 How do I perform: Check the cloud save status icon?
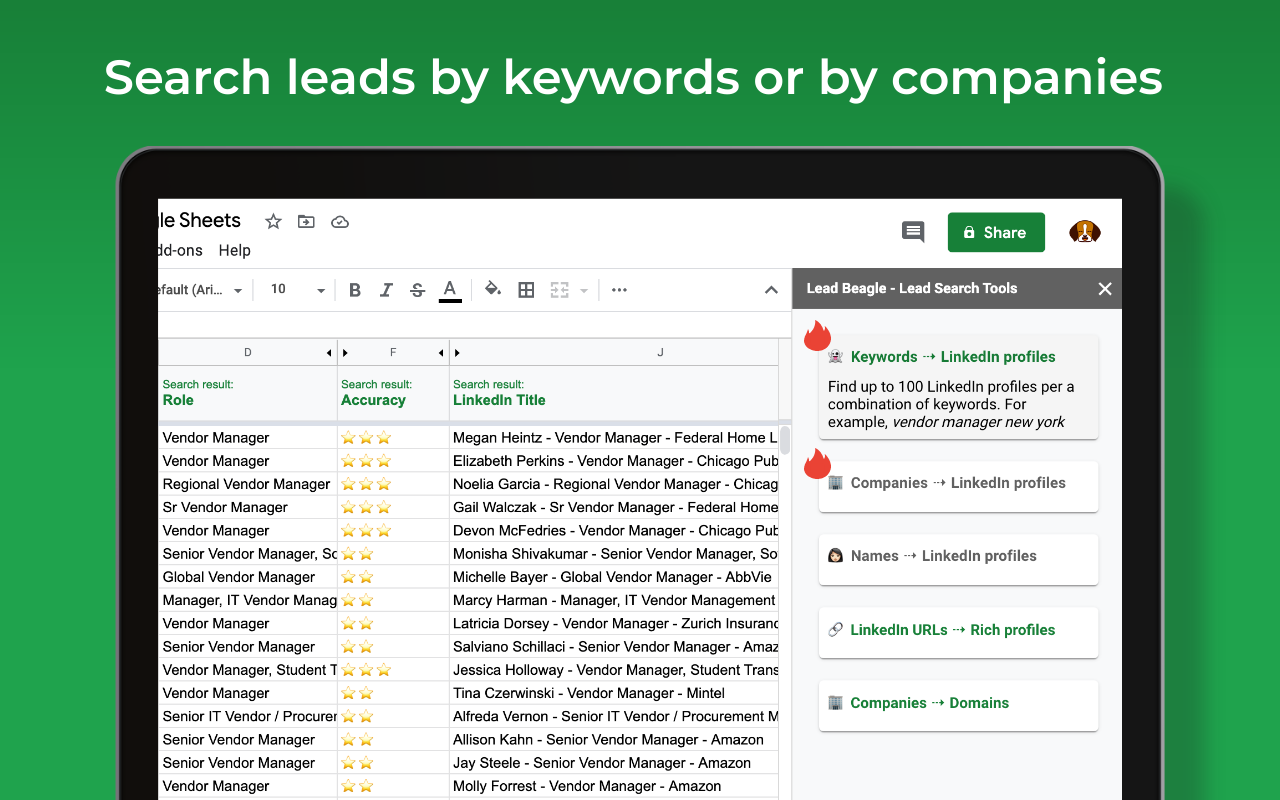pos(340,222)
